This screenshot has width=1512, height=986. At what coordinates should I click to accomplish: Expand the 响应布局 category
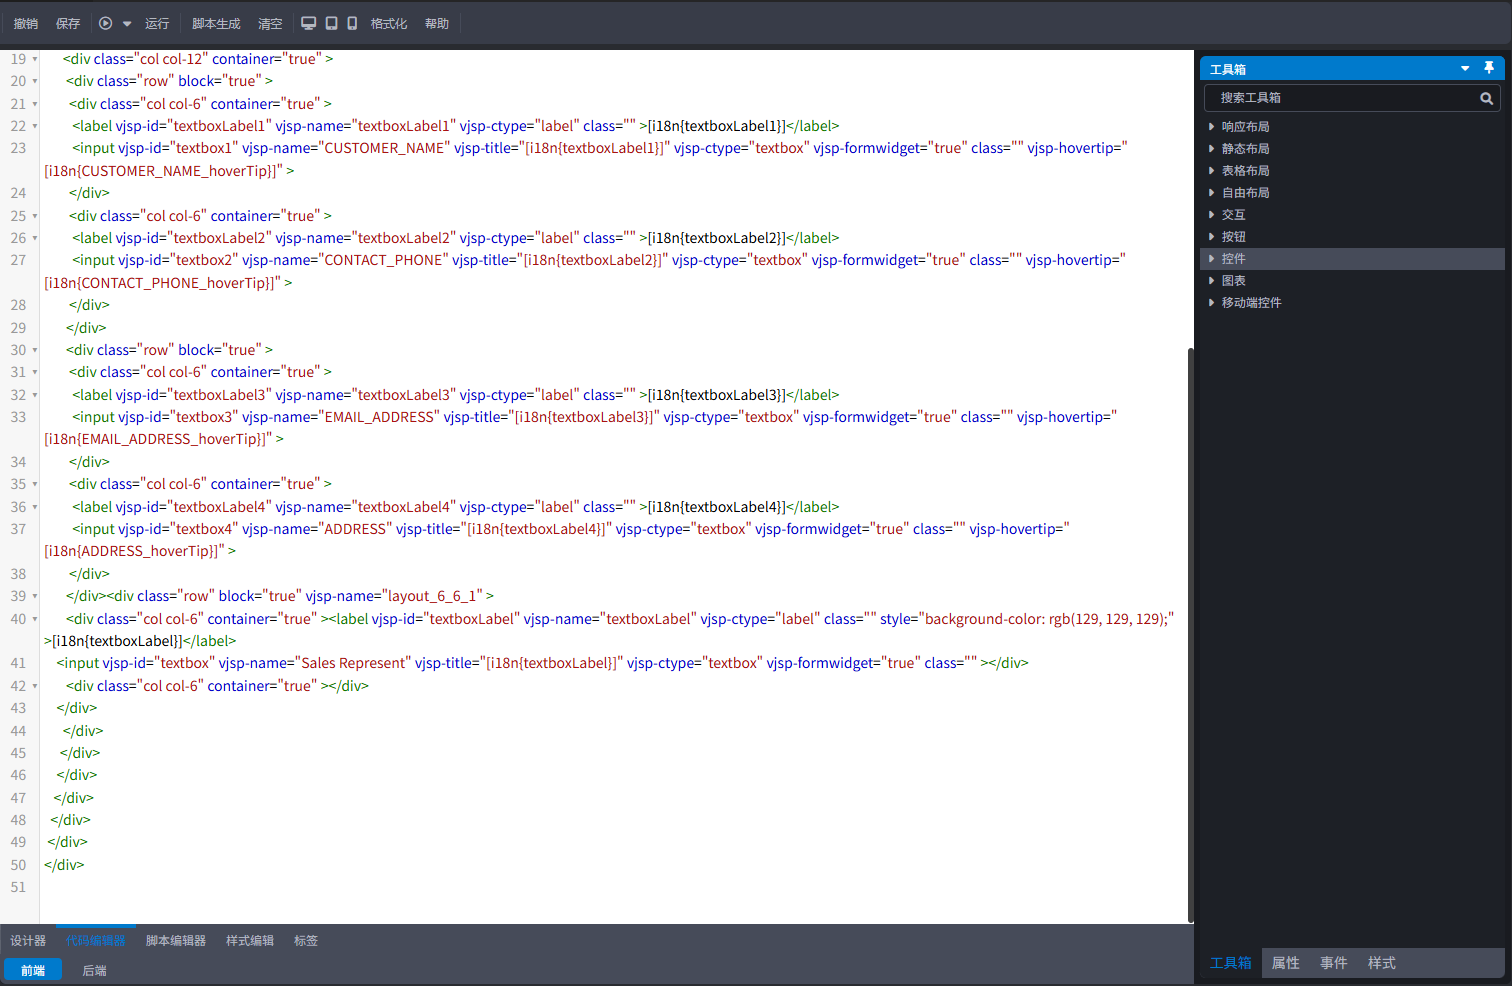point(1245,127)
